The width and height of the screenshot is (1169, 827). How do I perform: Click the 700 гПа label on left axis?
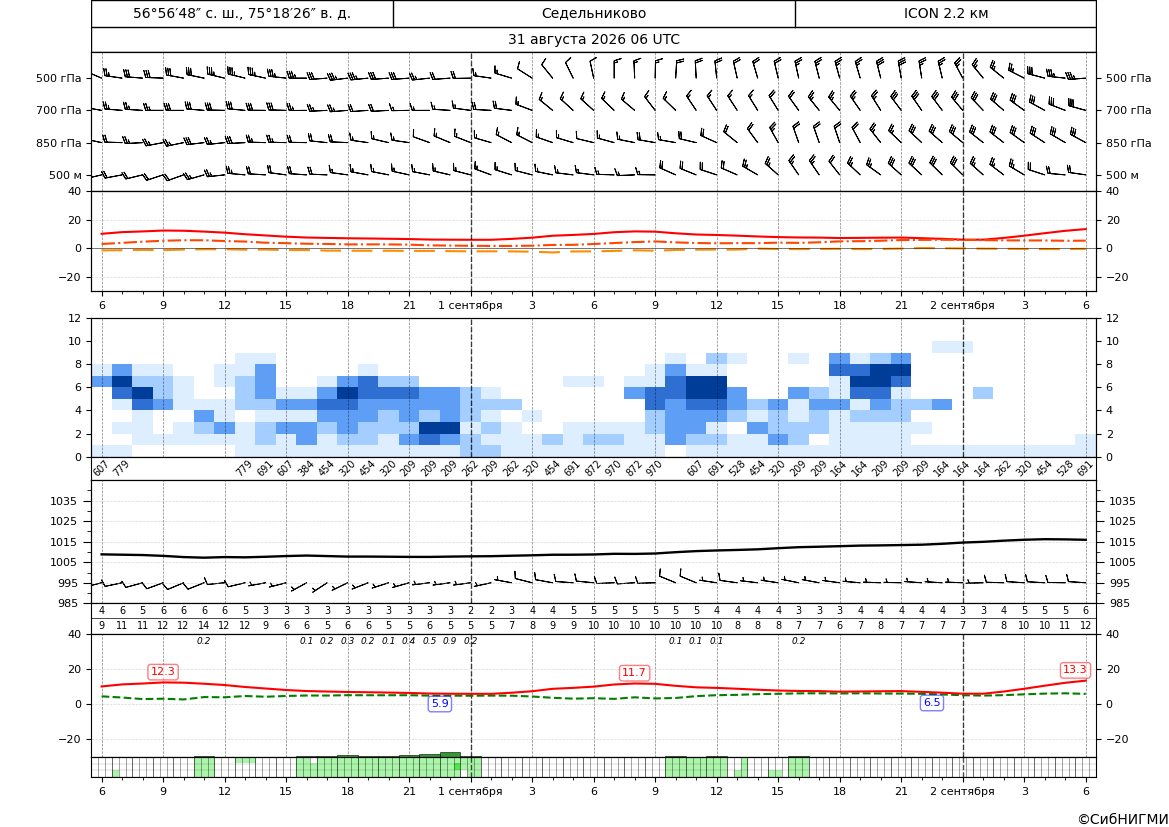[59, 110]
